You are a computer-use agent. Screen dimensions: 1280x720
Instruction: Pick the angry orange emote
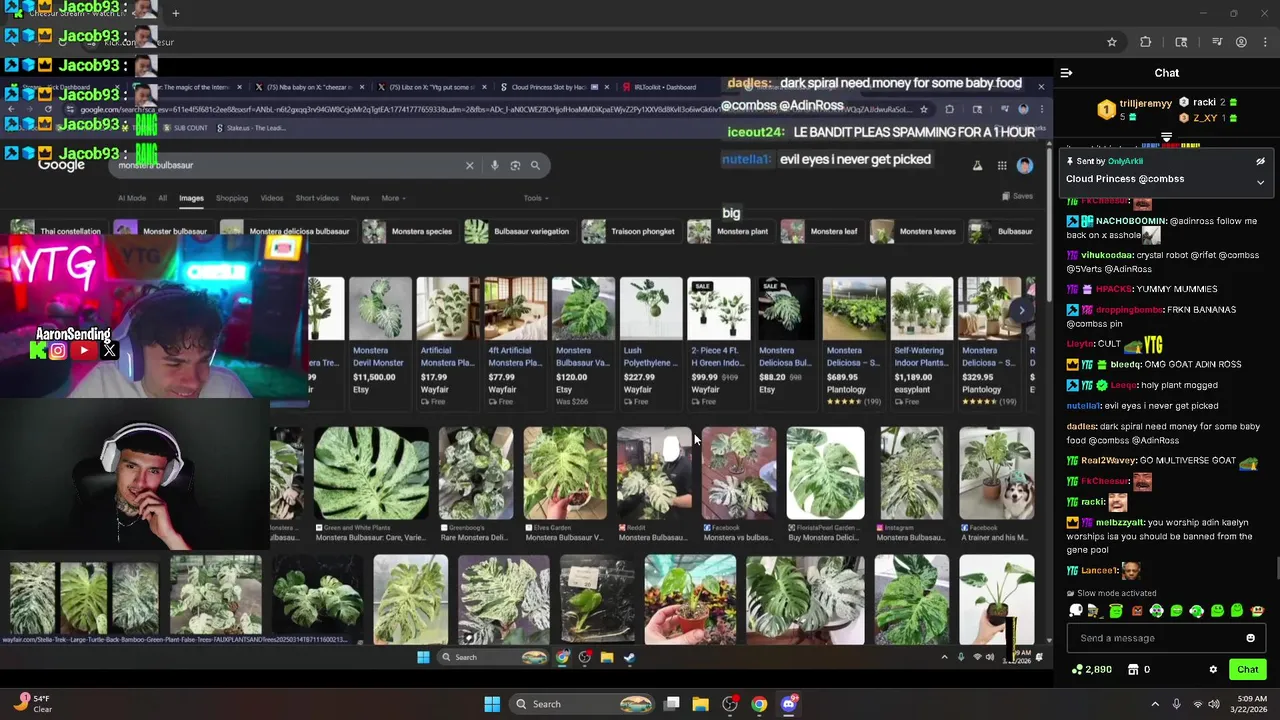coord(1136,611)
